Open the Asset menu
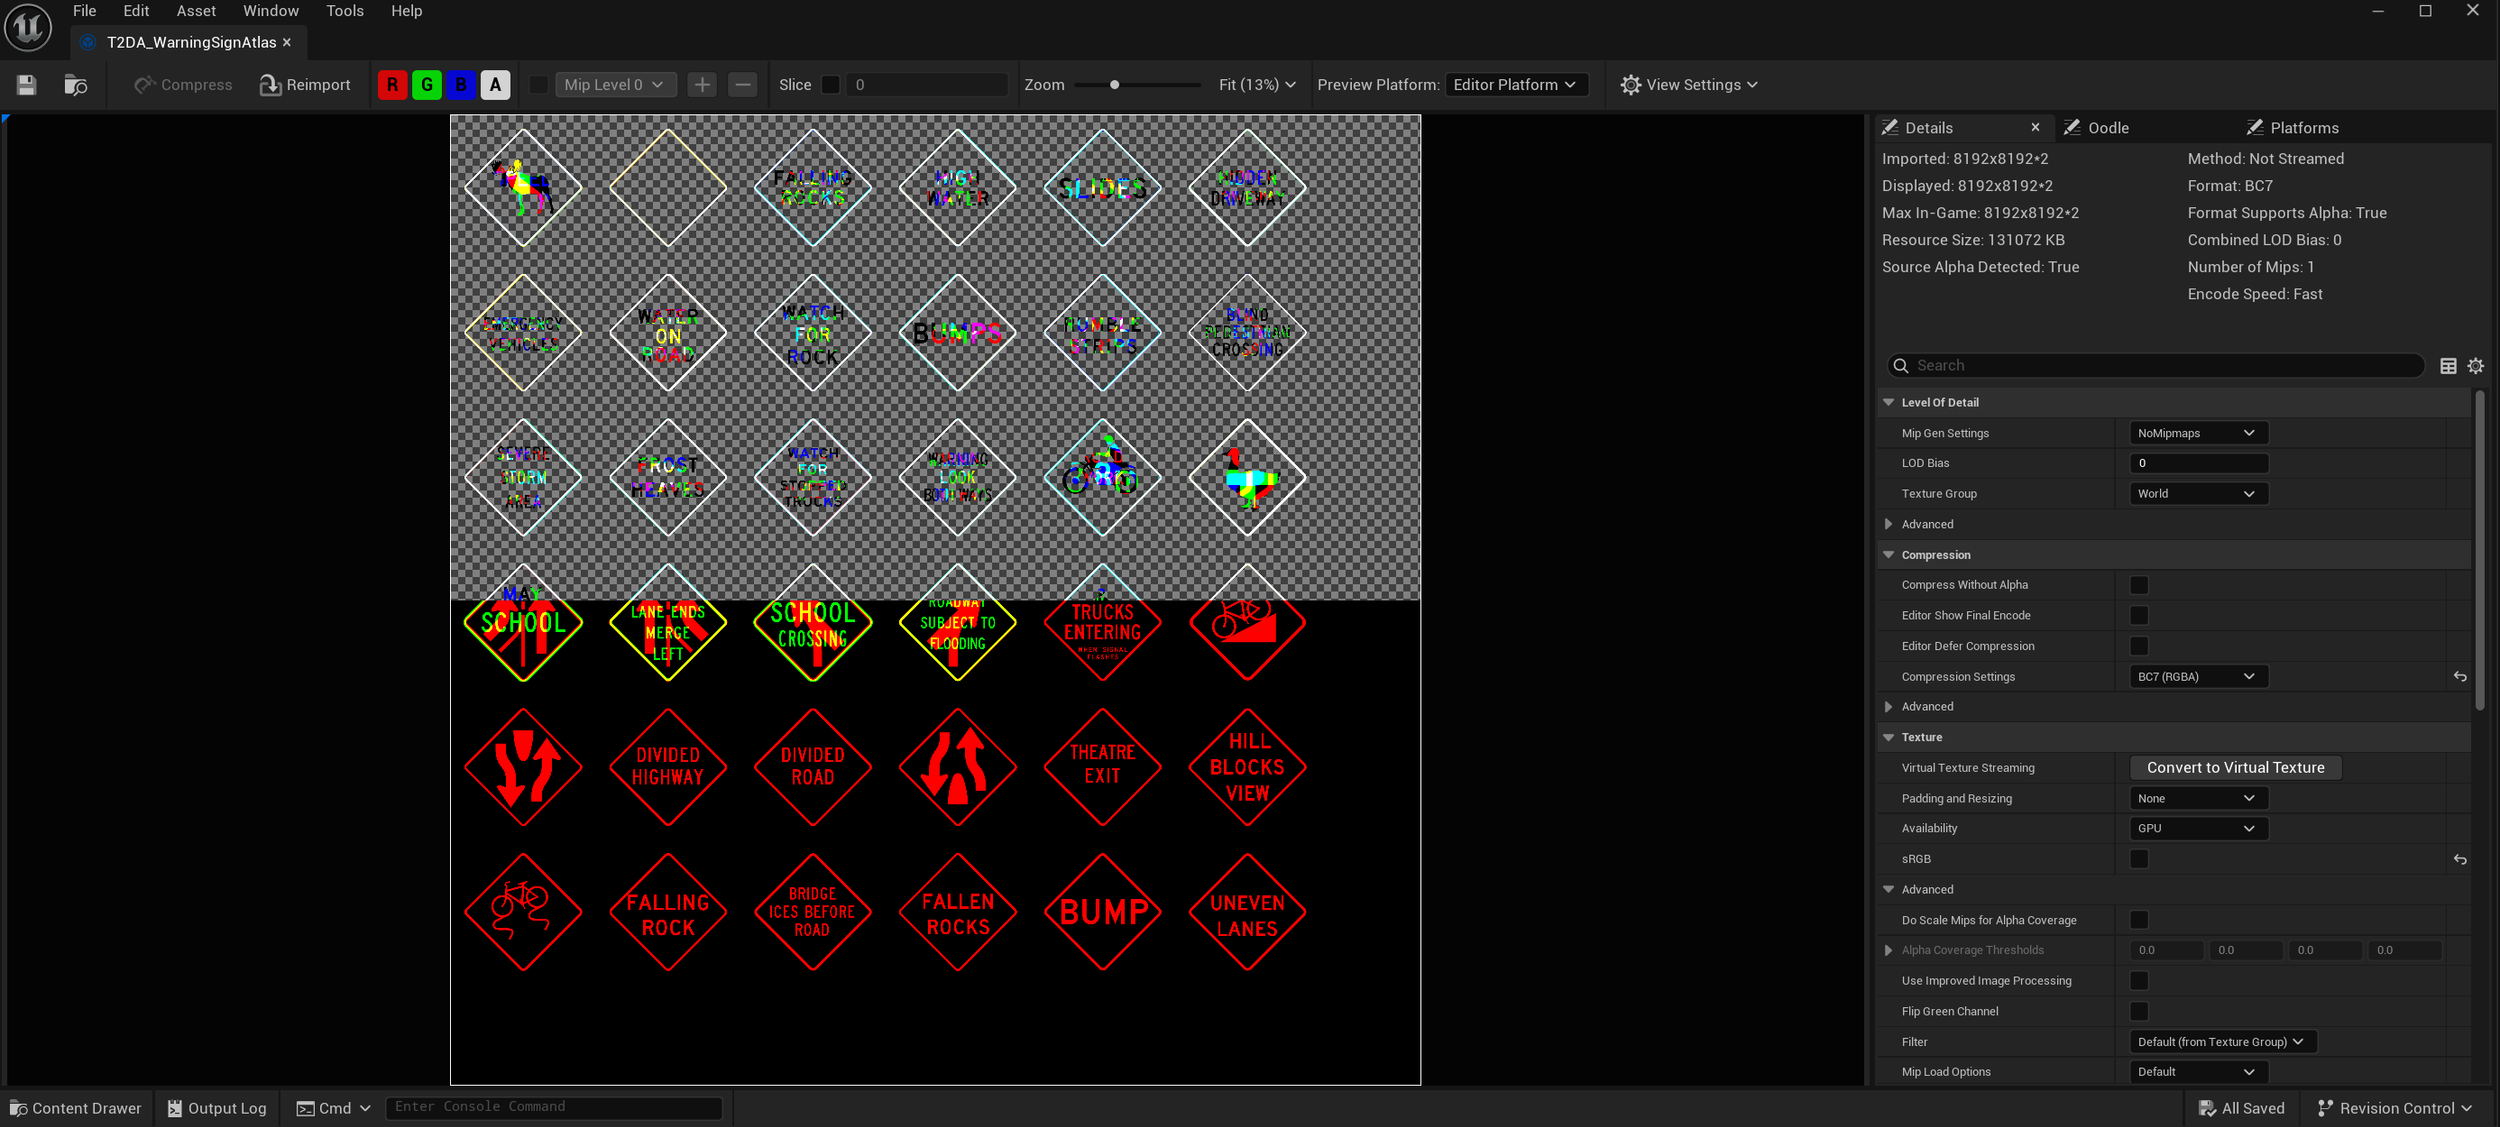2500x1127 pixels. 196,11
